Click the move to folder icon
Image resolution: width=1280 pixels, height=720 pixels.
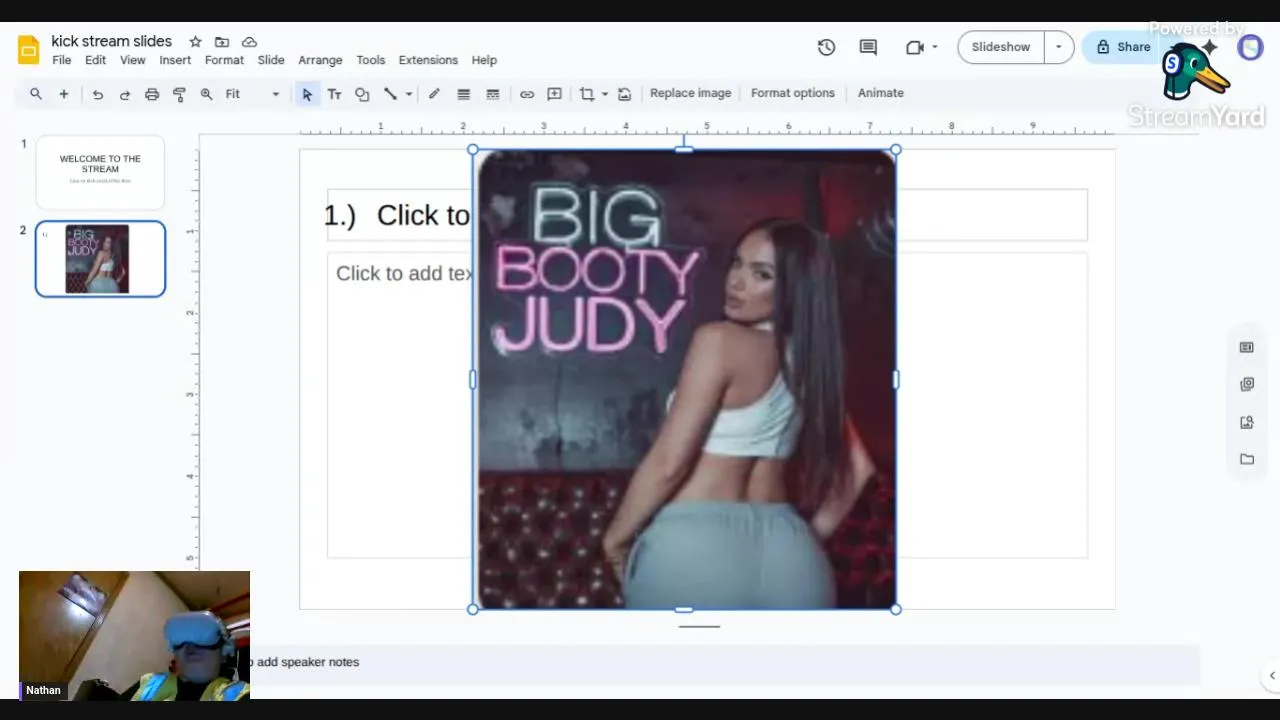point(222,42)
